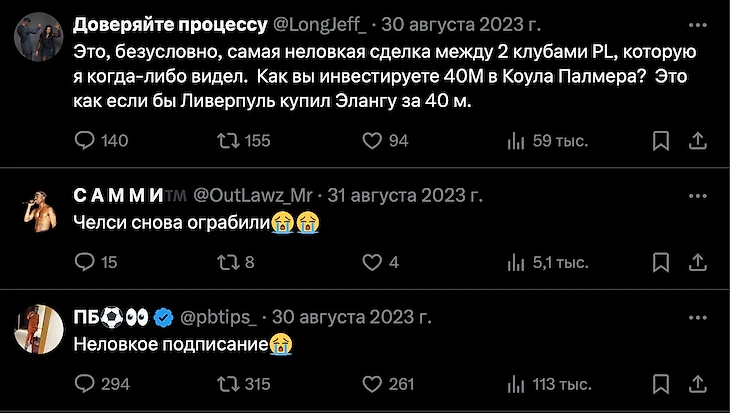Open view stats showing 5,1 тыс.

[x=516, y=262]
